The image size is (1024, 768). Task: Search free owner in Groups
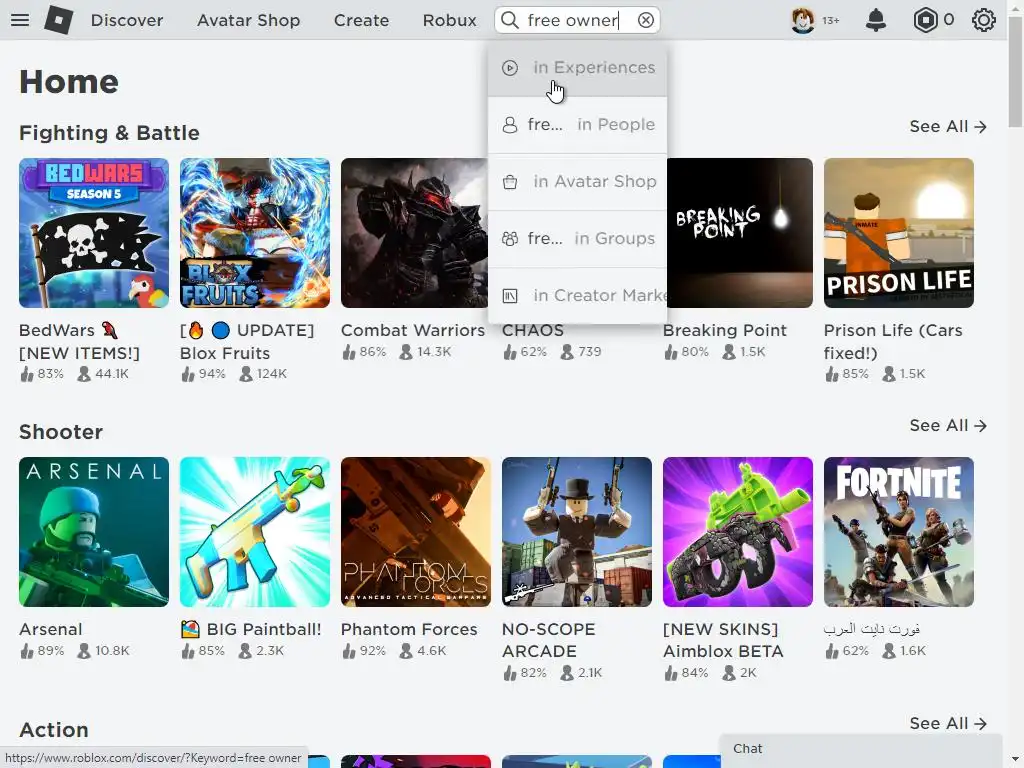(x=577, y=238)
